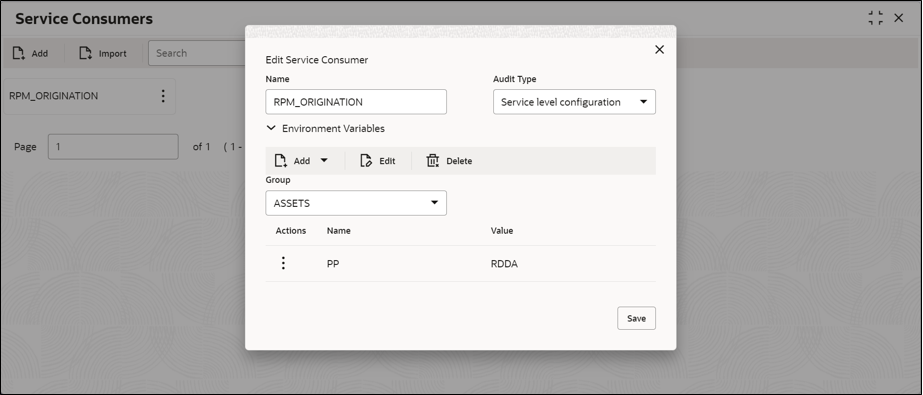Screen dimensions: 923x395
Task: Open the Group ASSETS dropdown
Action: point(356,203)
